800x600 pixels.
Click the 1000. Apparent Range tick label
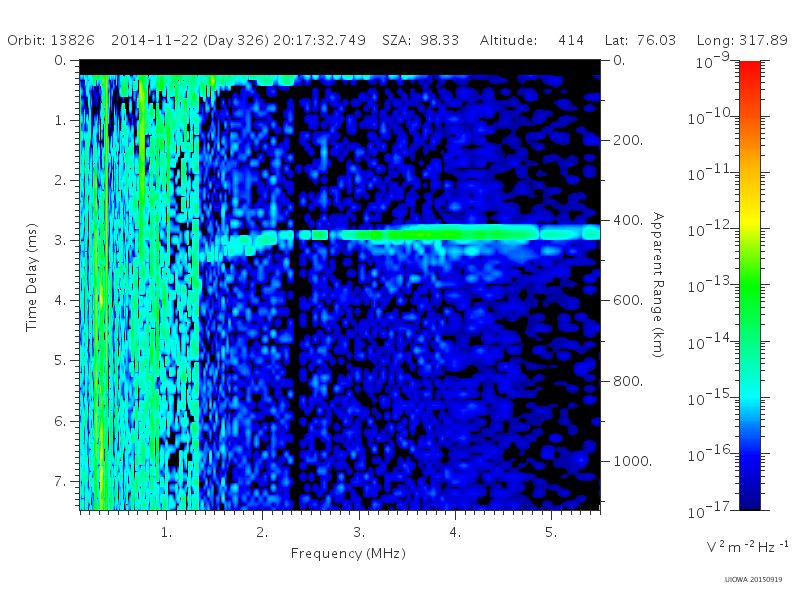click(x=633, y=461)
